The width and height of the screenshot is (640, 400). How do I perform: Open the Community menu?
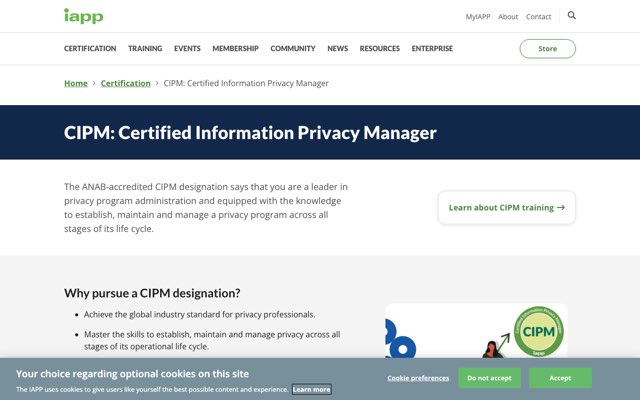point(293,49)
